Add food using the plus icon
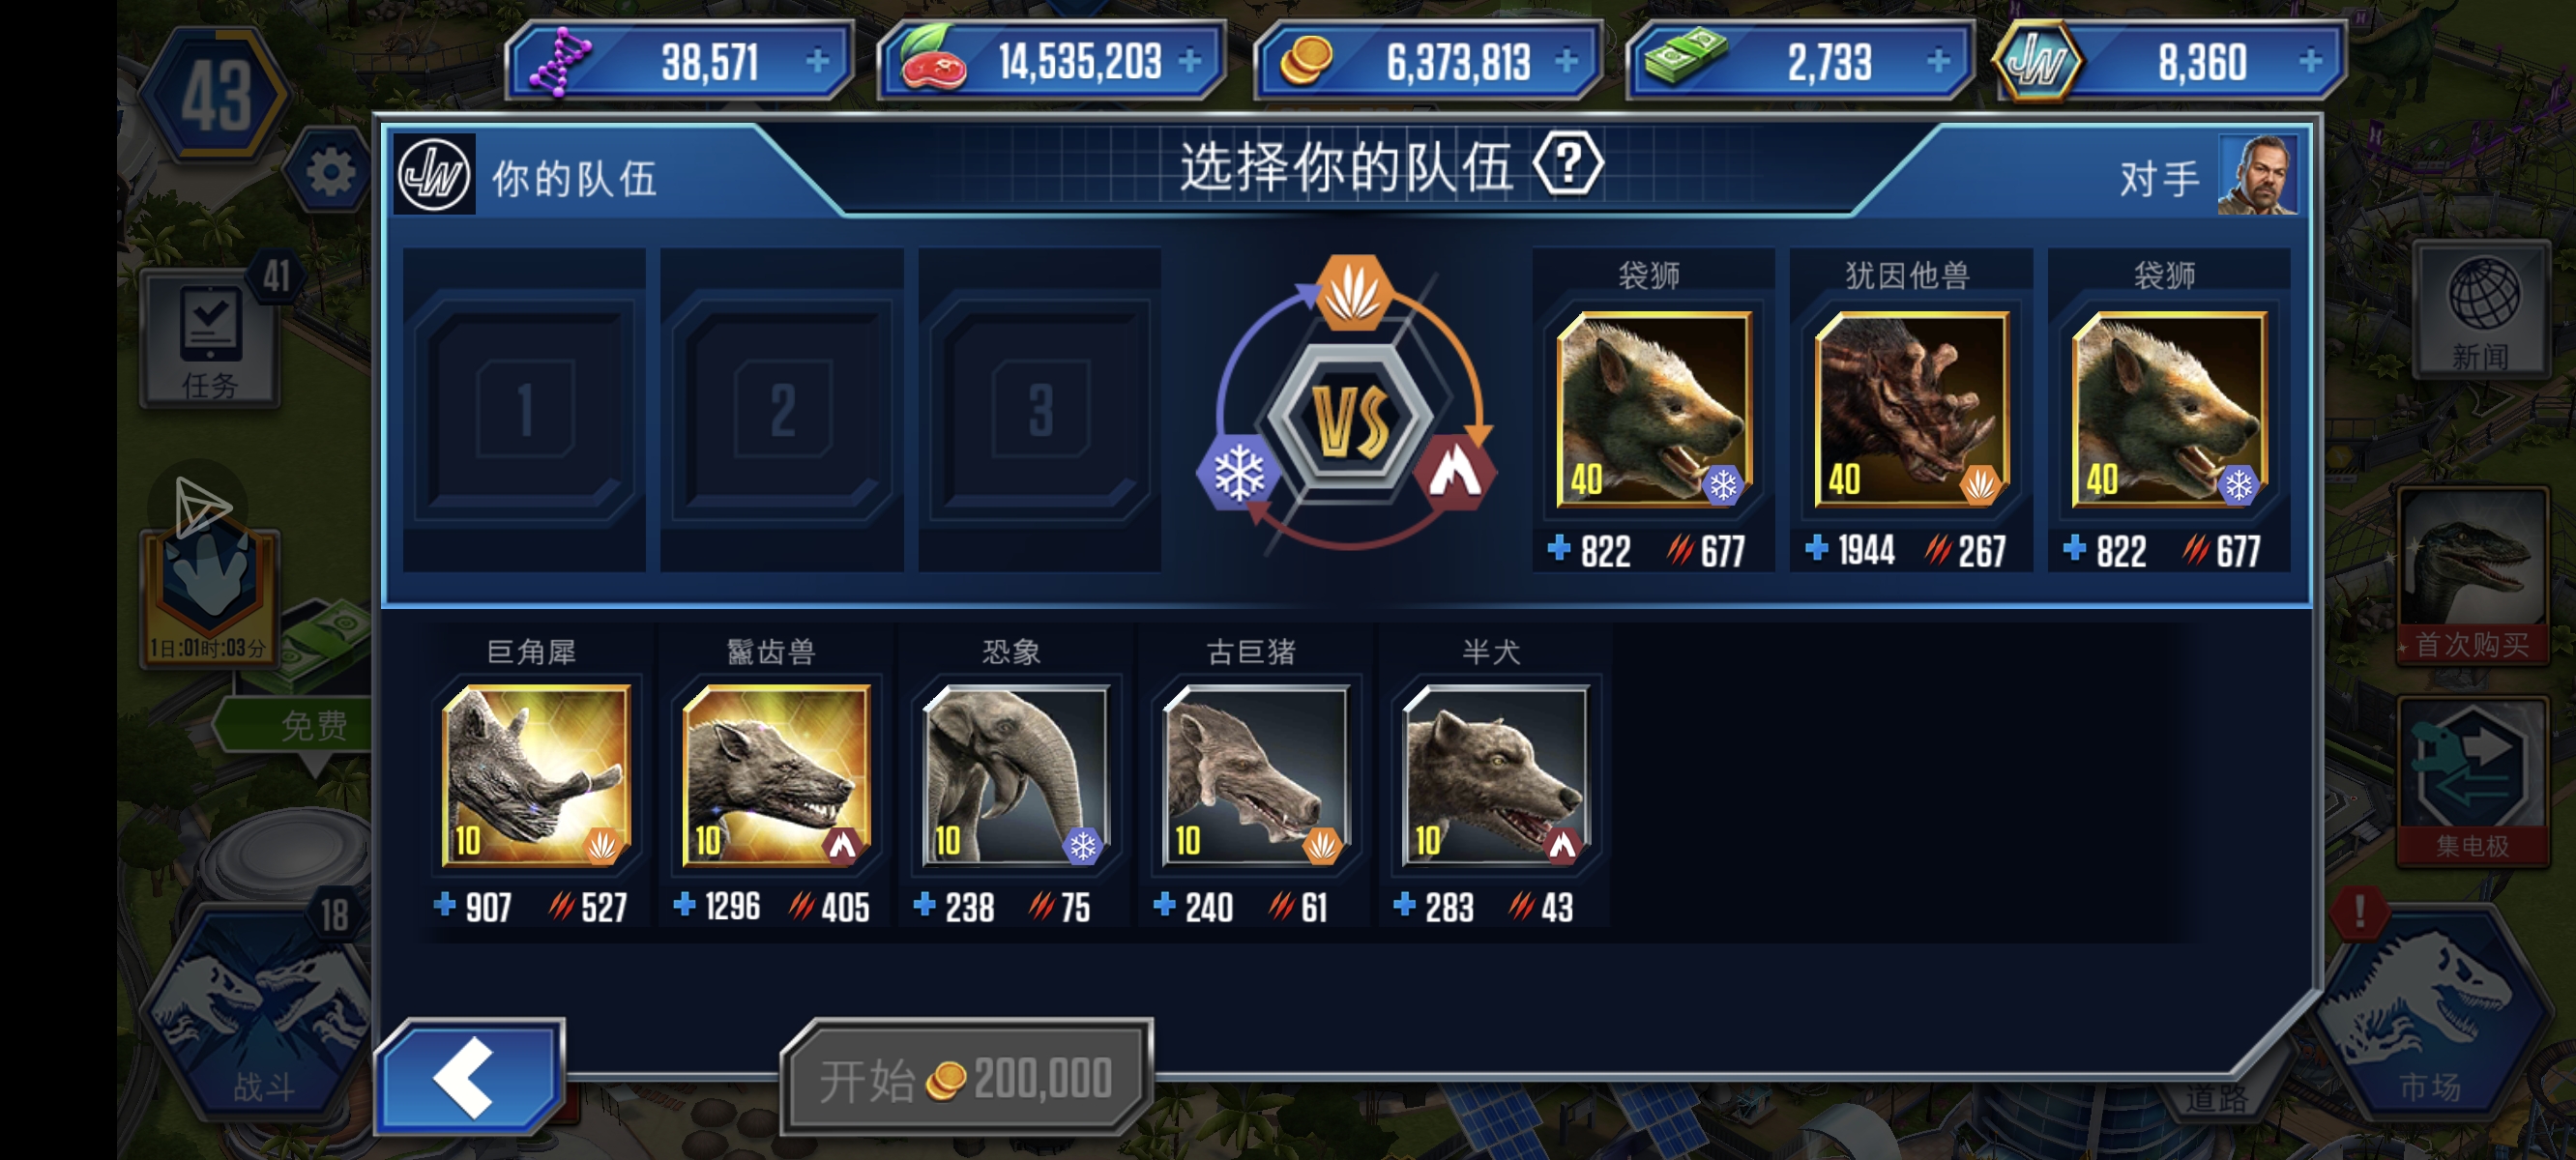Viewport: 2576px width, 1160px height. pos(1190,62)
